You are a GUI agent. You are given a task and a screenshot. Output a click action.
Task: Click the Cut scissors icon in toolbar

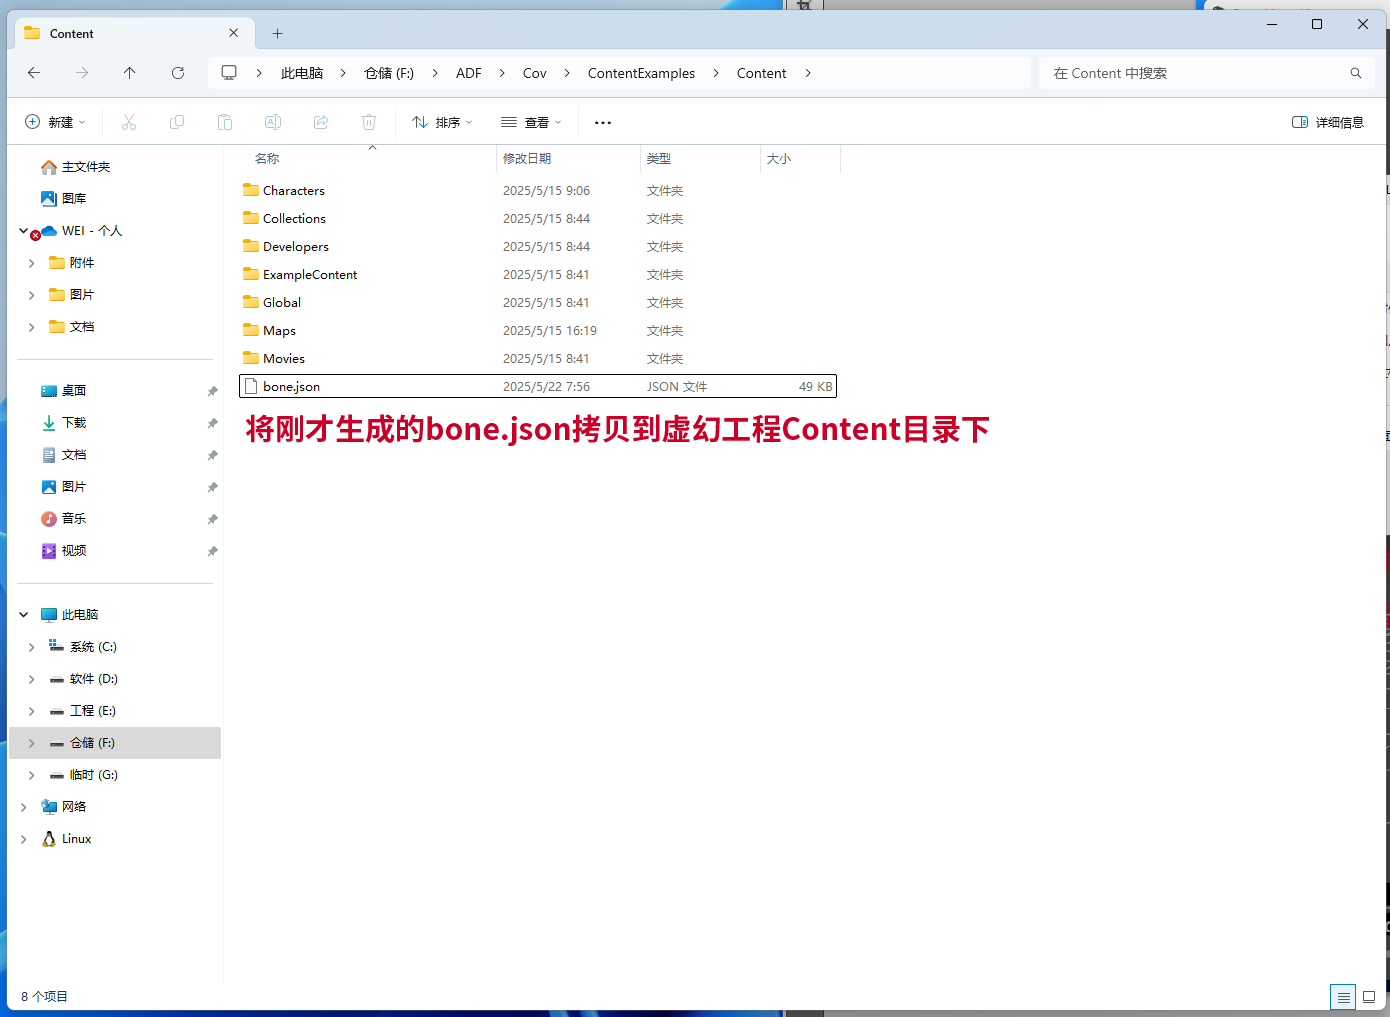point(129,122)
